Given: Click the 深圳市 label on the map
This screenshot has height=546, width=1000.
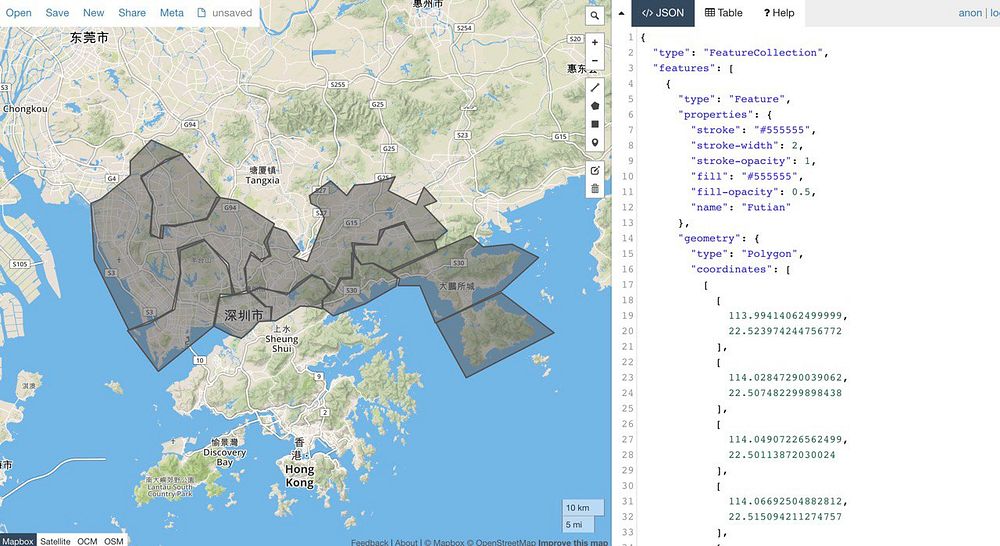Looking at the screenshot, I should (244, 315).
